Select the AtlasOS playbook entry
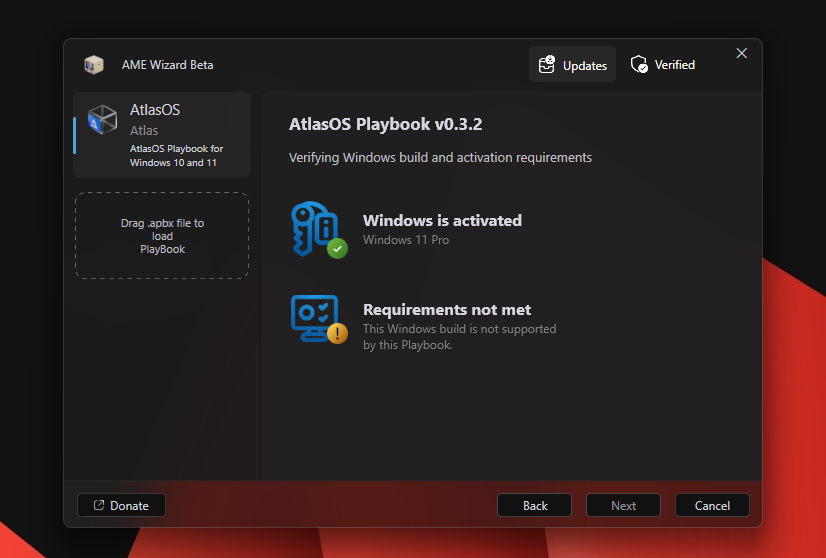 162,135
